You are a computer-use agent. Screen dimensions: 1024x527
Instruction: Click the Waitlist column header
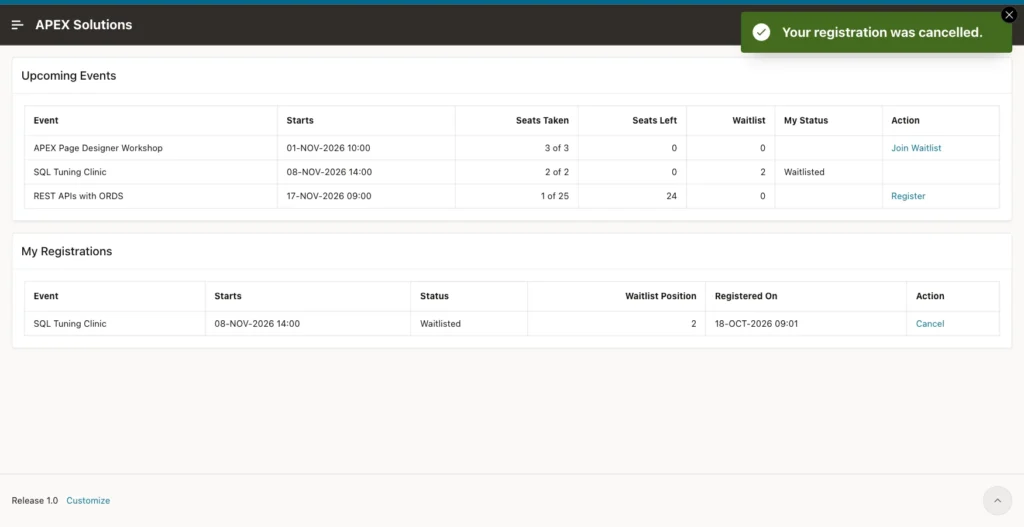tap(748, 121)
